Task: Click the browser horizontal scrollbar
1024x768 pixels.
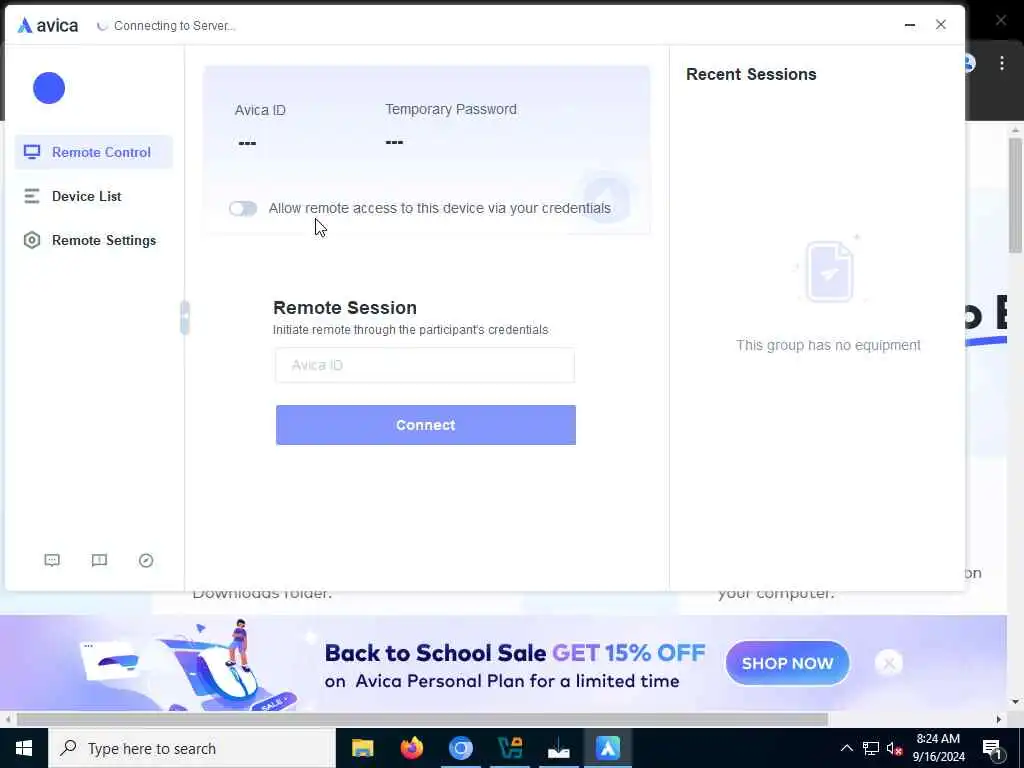Action: (422, 719)
